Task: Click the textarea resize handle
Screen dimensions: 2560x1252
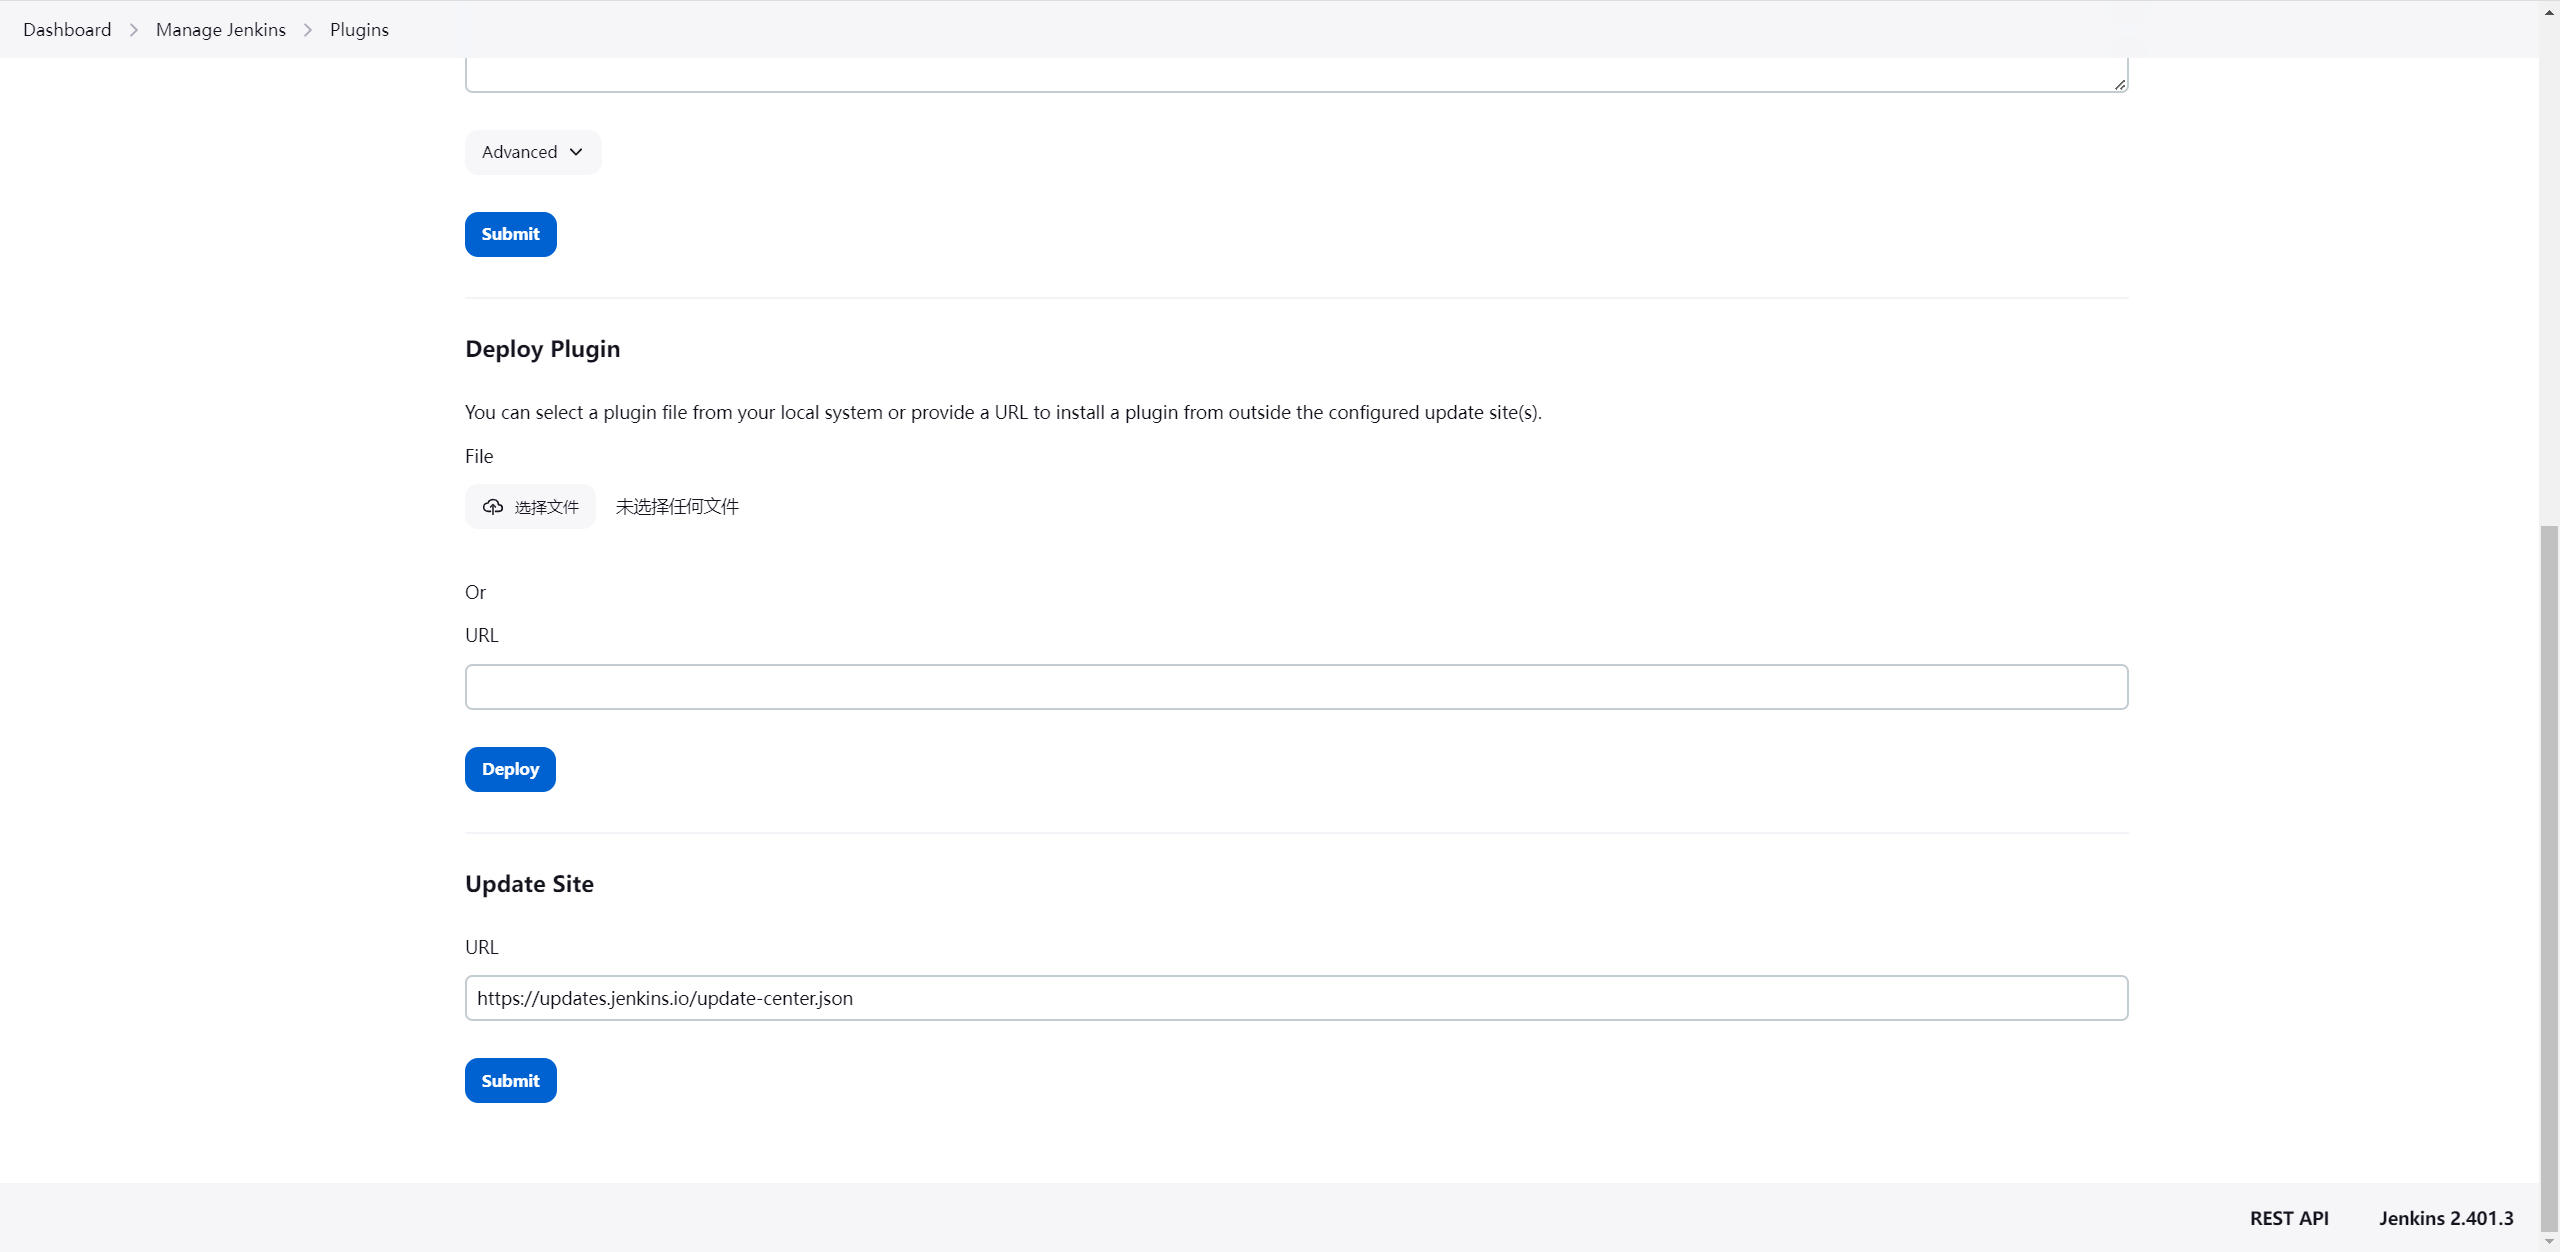Action: coord(2120,85)
